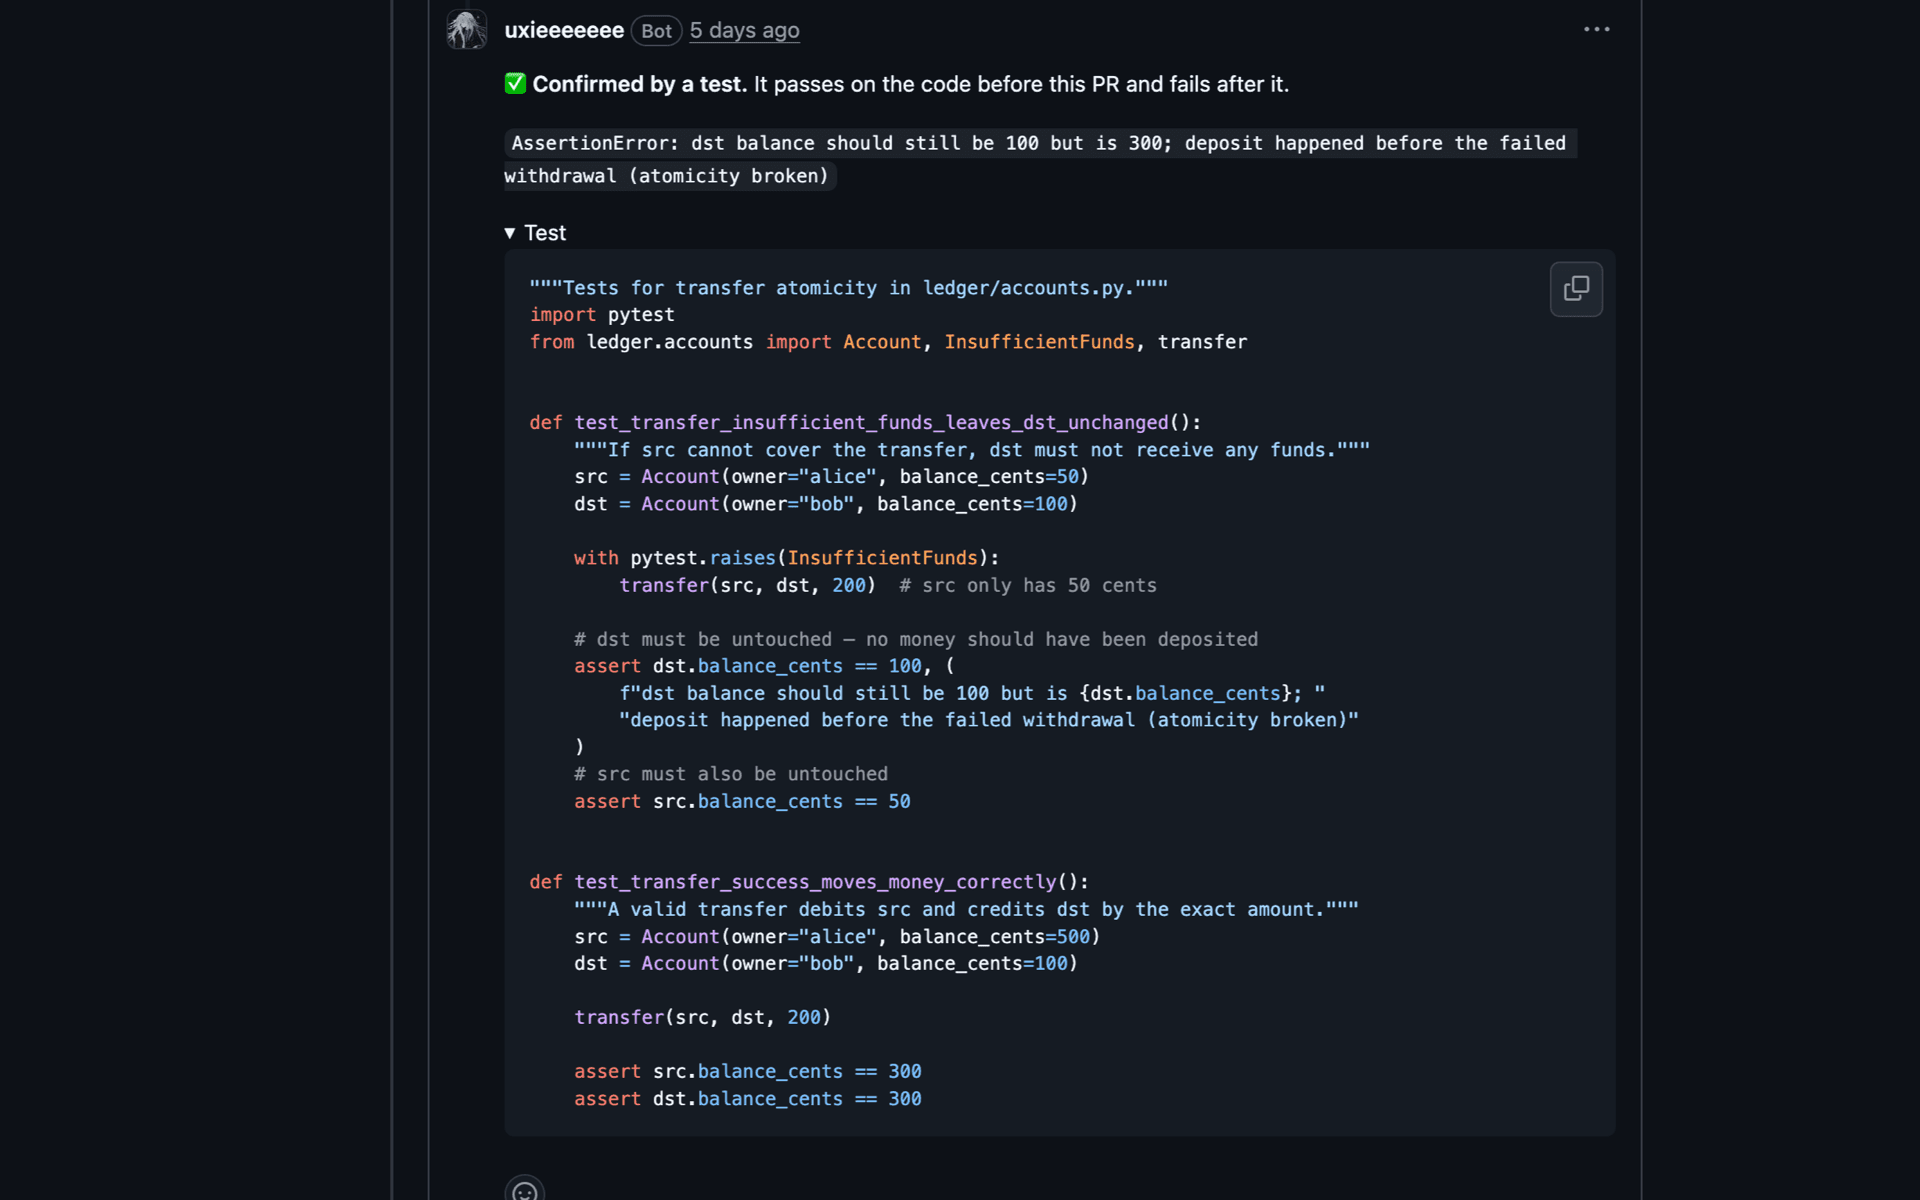Click the 'balance_cents=500' alice account line
The image size is (1920, 1200).
[x=837, y=936]
